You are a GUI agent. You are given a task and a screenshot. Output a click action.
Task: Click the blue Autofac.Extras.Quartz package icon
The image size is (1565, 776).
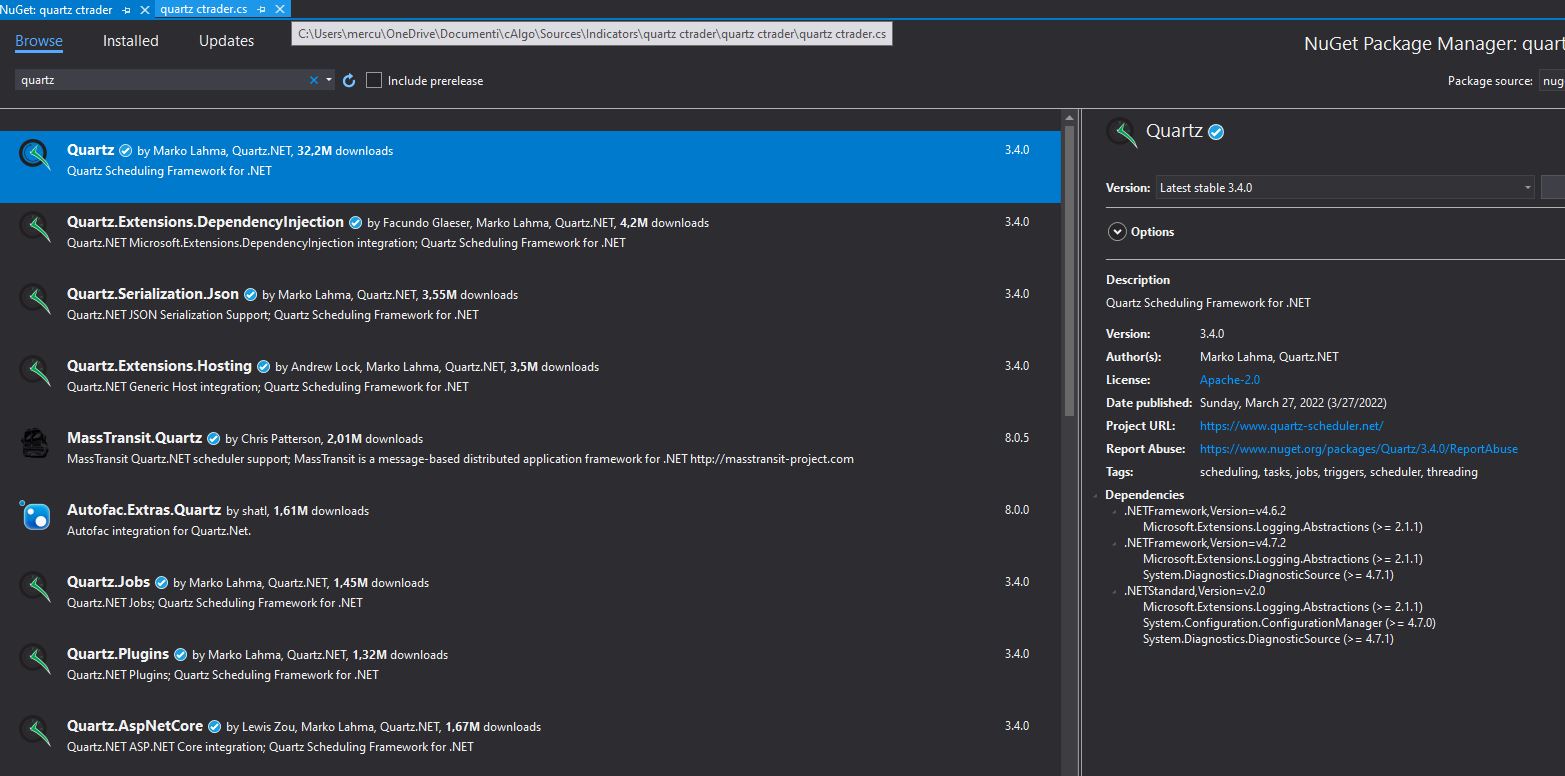point(35,515)
